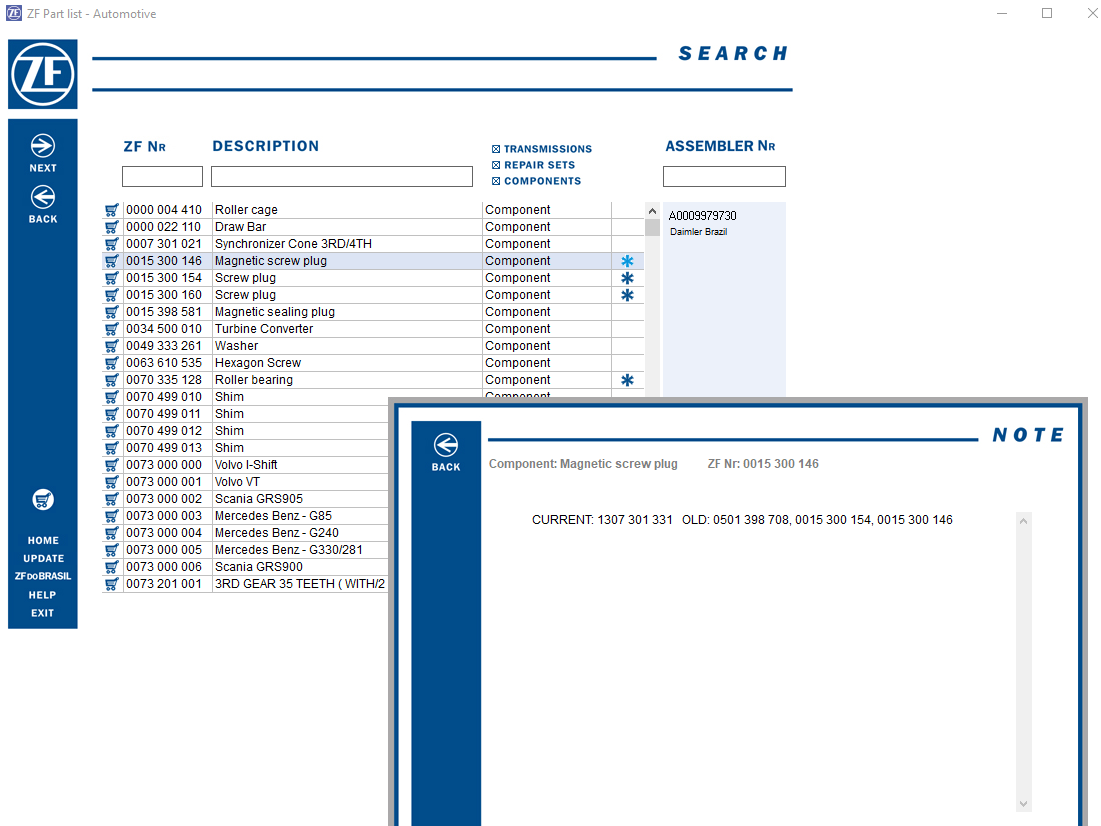Screen dimensions: 1101x826
Task: Go to HOME in the sidebar
Action: click(43, 540)
